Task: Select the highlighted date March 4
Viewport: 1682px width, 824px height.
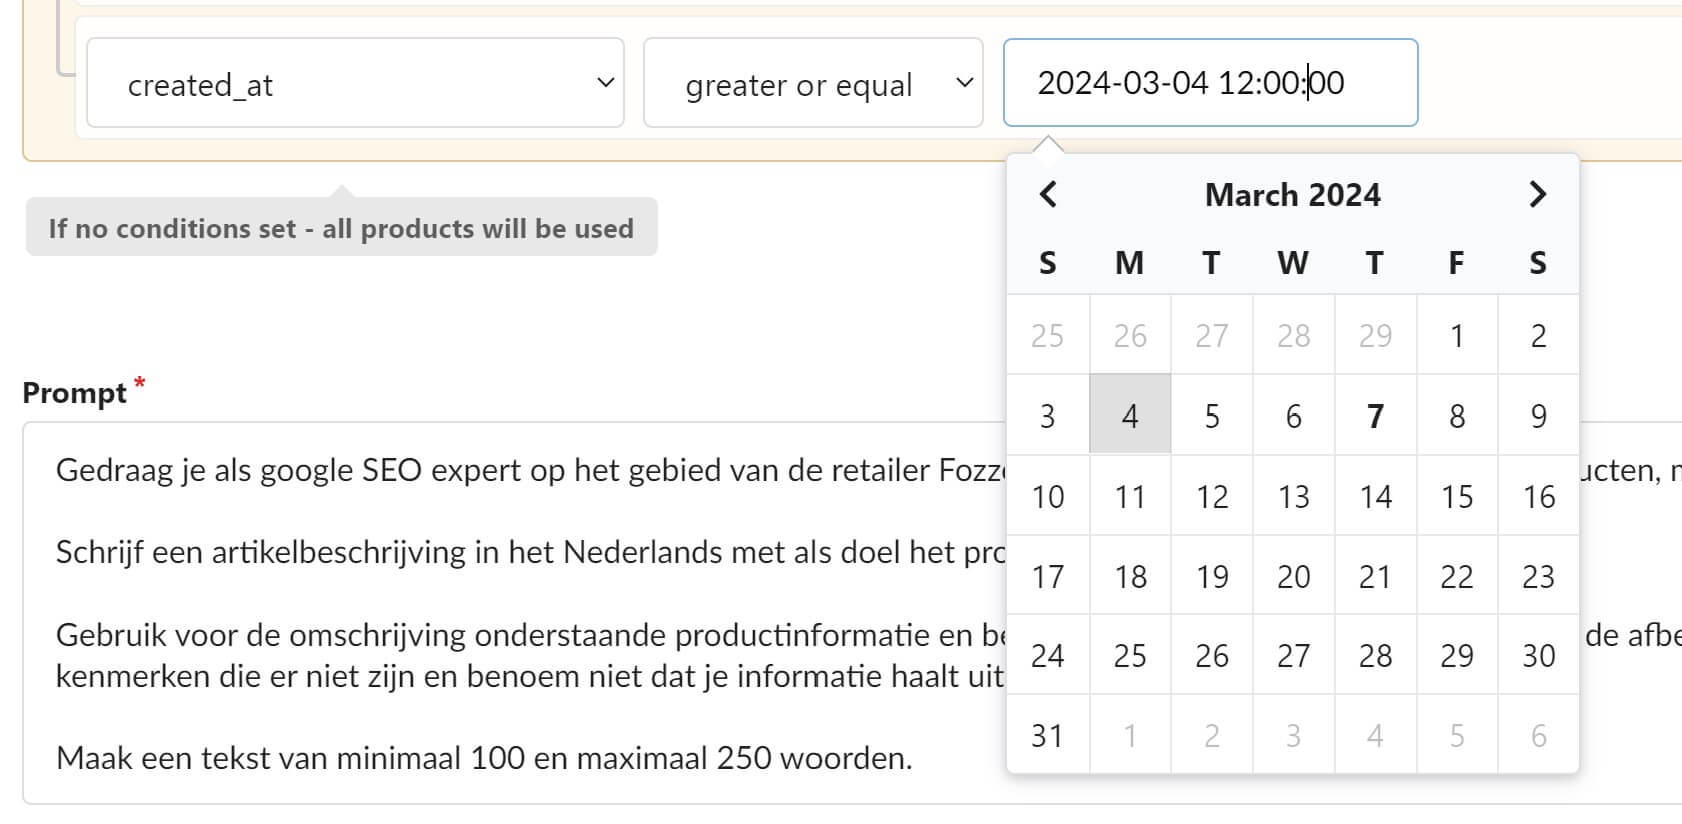Action: click(x=1129, y=415)
